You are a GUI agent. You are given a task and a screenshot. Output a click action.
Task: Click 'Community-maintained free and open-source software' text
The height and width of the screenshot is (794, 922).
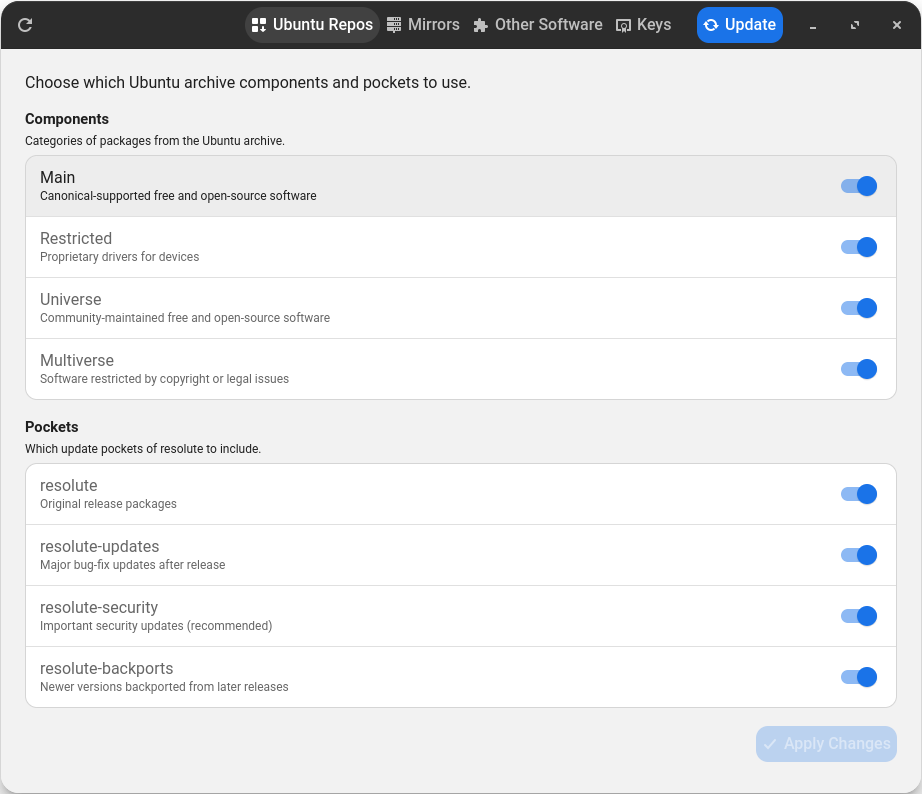pos(185,318)
